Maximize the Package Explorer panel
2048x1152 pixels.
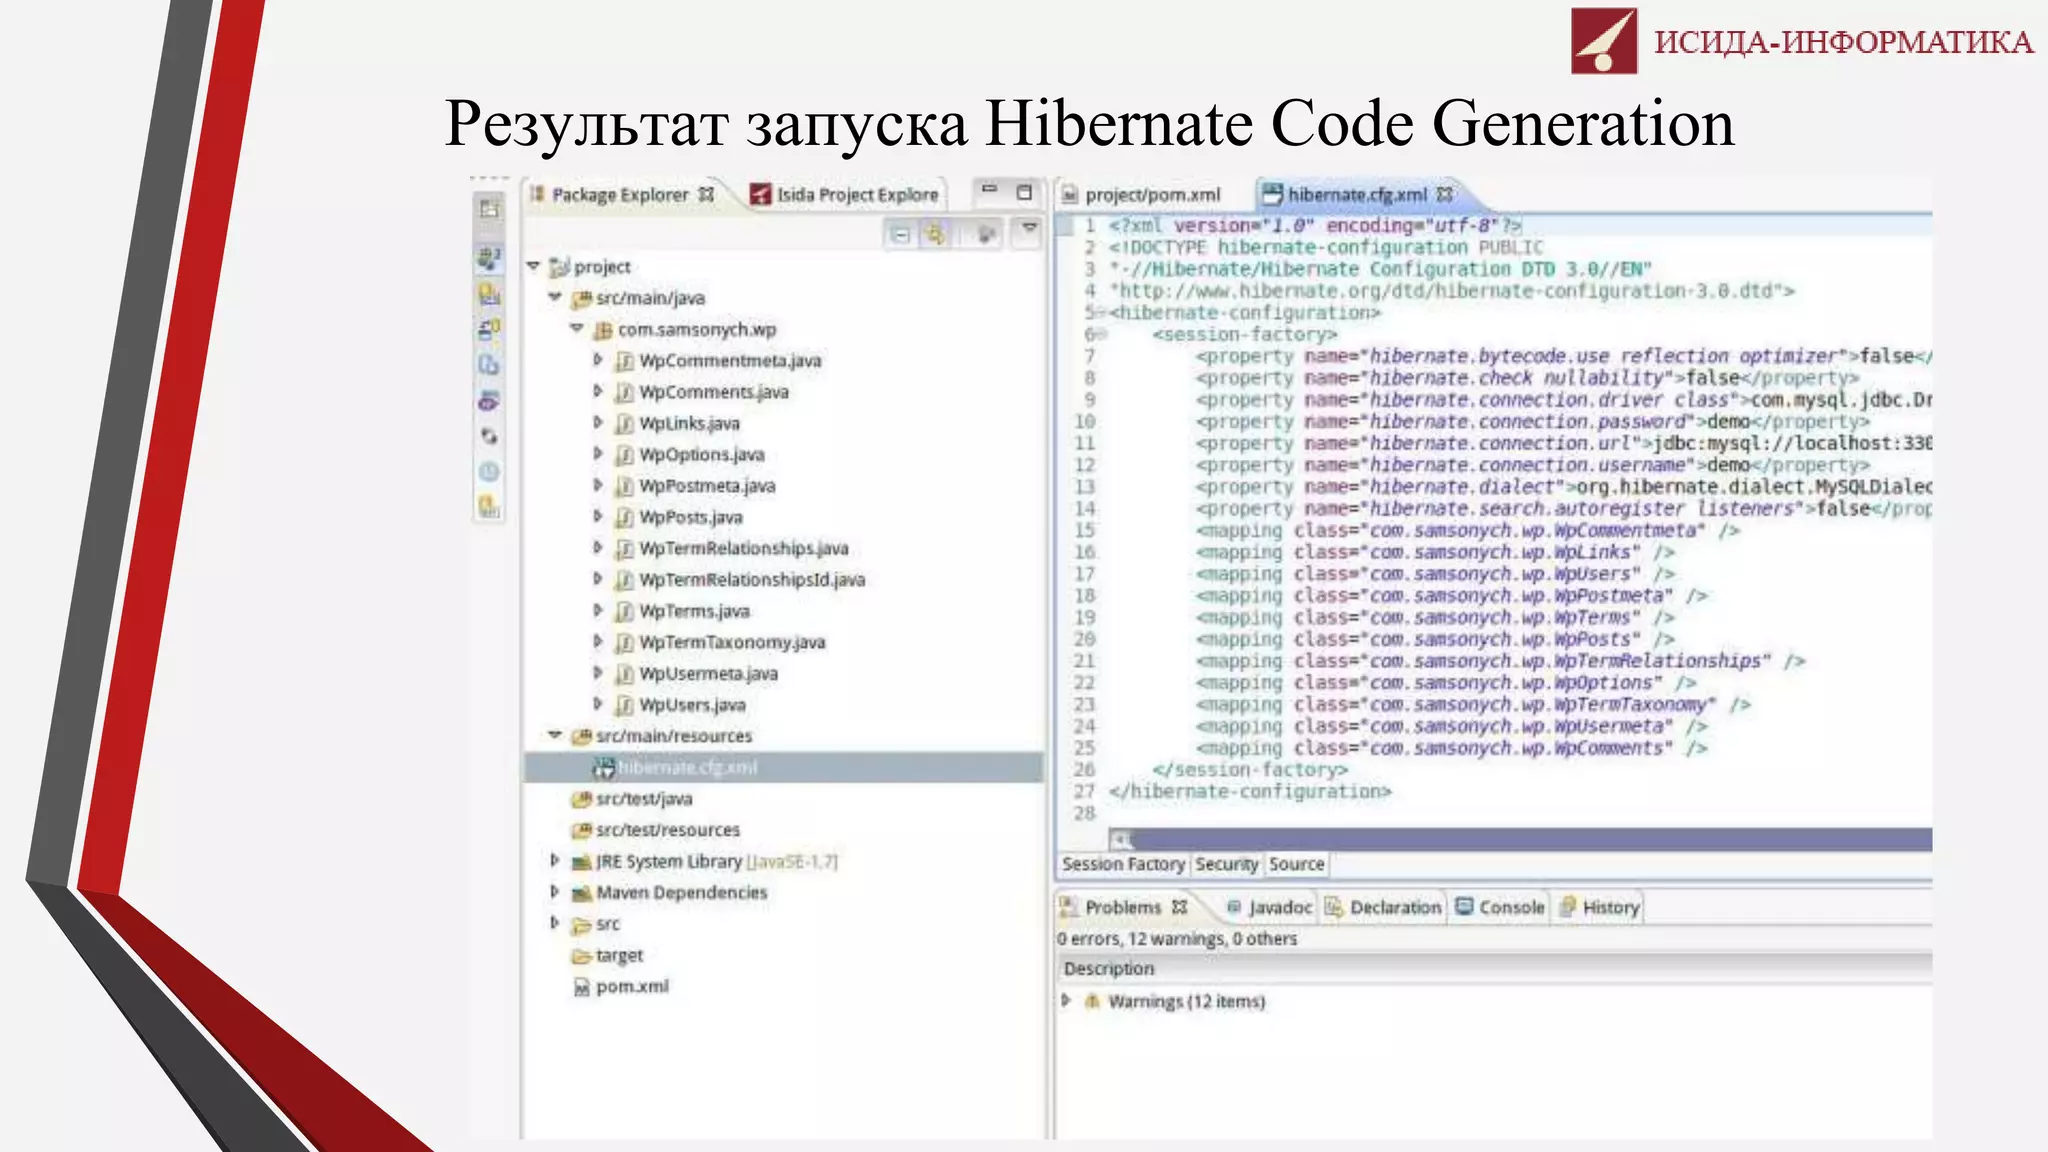click(1024, 191)
